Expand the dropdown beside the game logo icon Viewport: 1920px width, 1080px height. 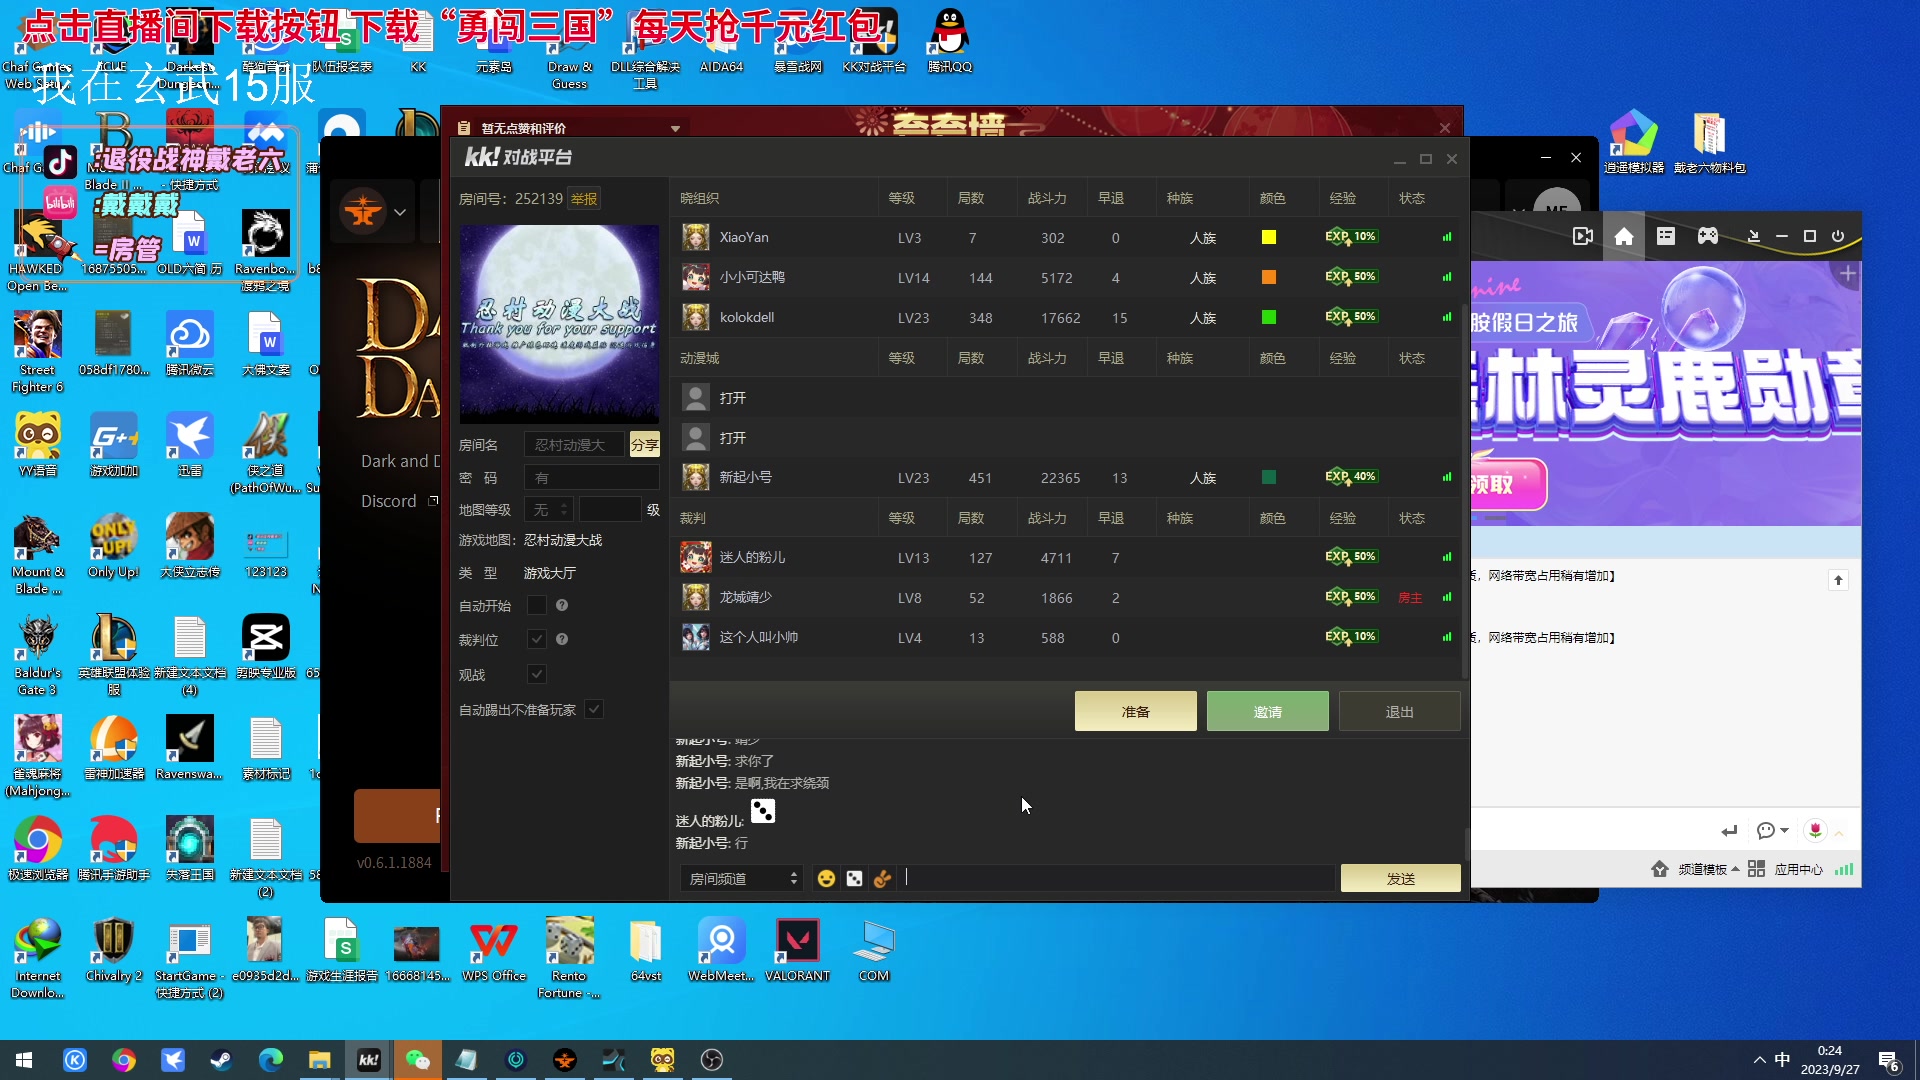click(400, 212)
